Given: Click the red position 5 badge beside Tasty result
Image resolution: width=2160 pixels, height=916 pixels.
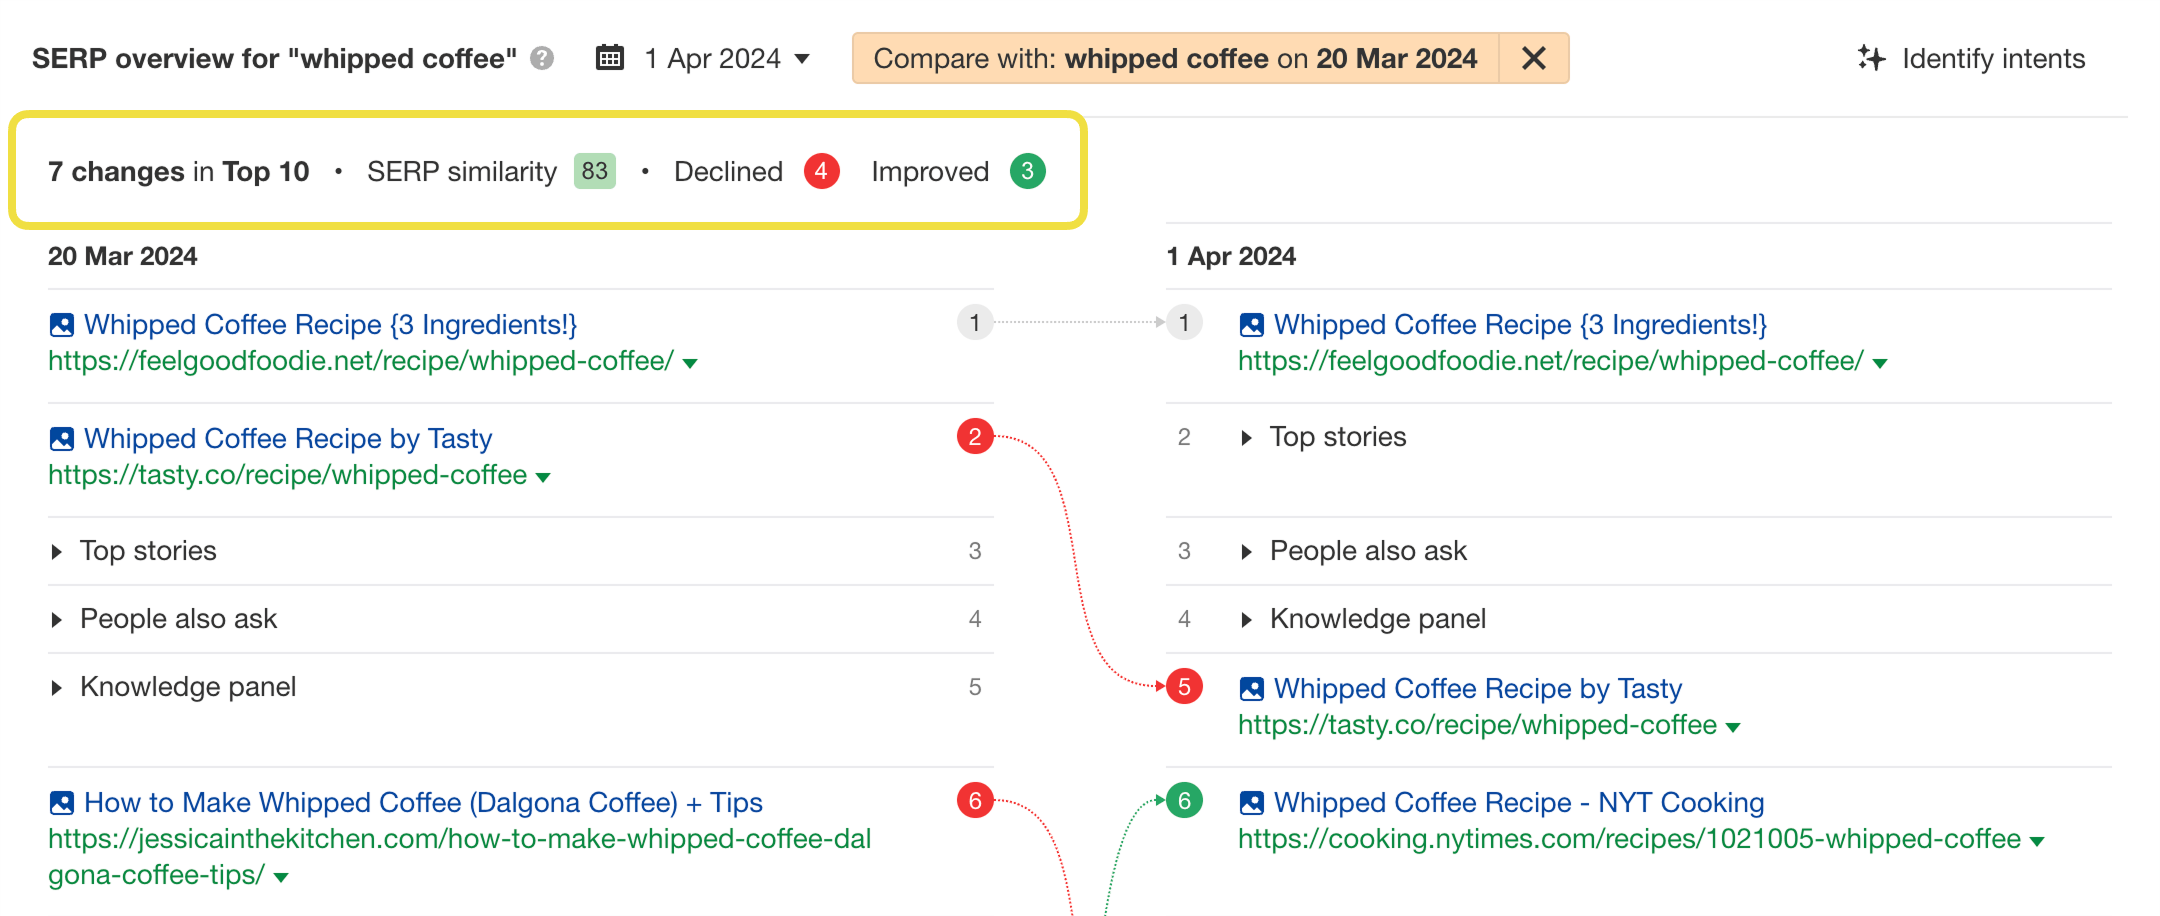Looking at the screenshot, I should tap(1184, 687).
